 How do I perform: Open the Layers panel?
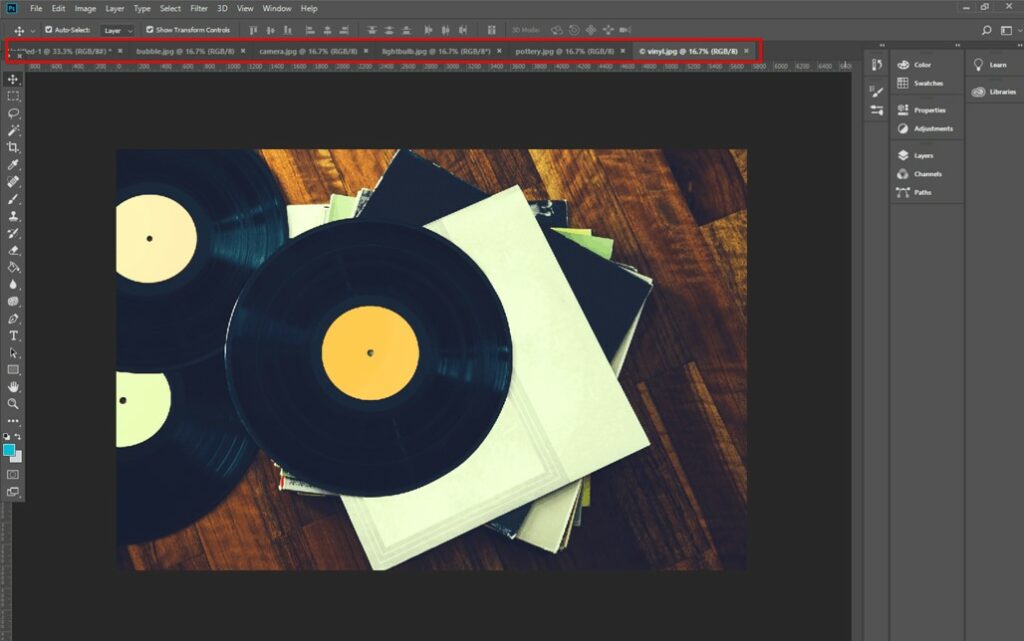click(922, 156)
